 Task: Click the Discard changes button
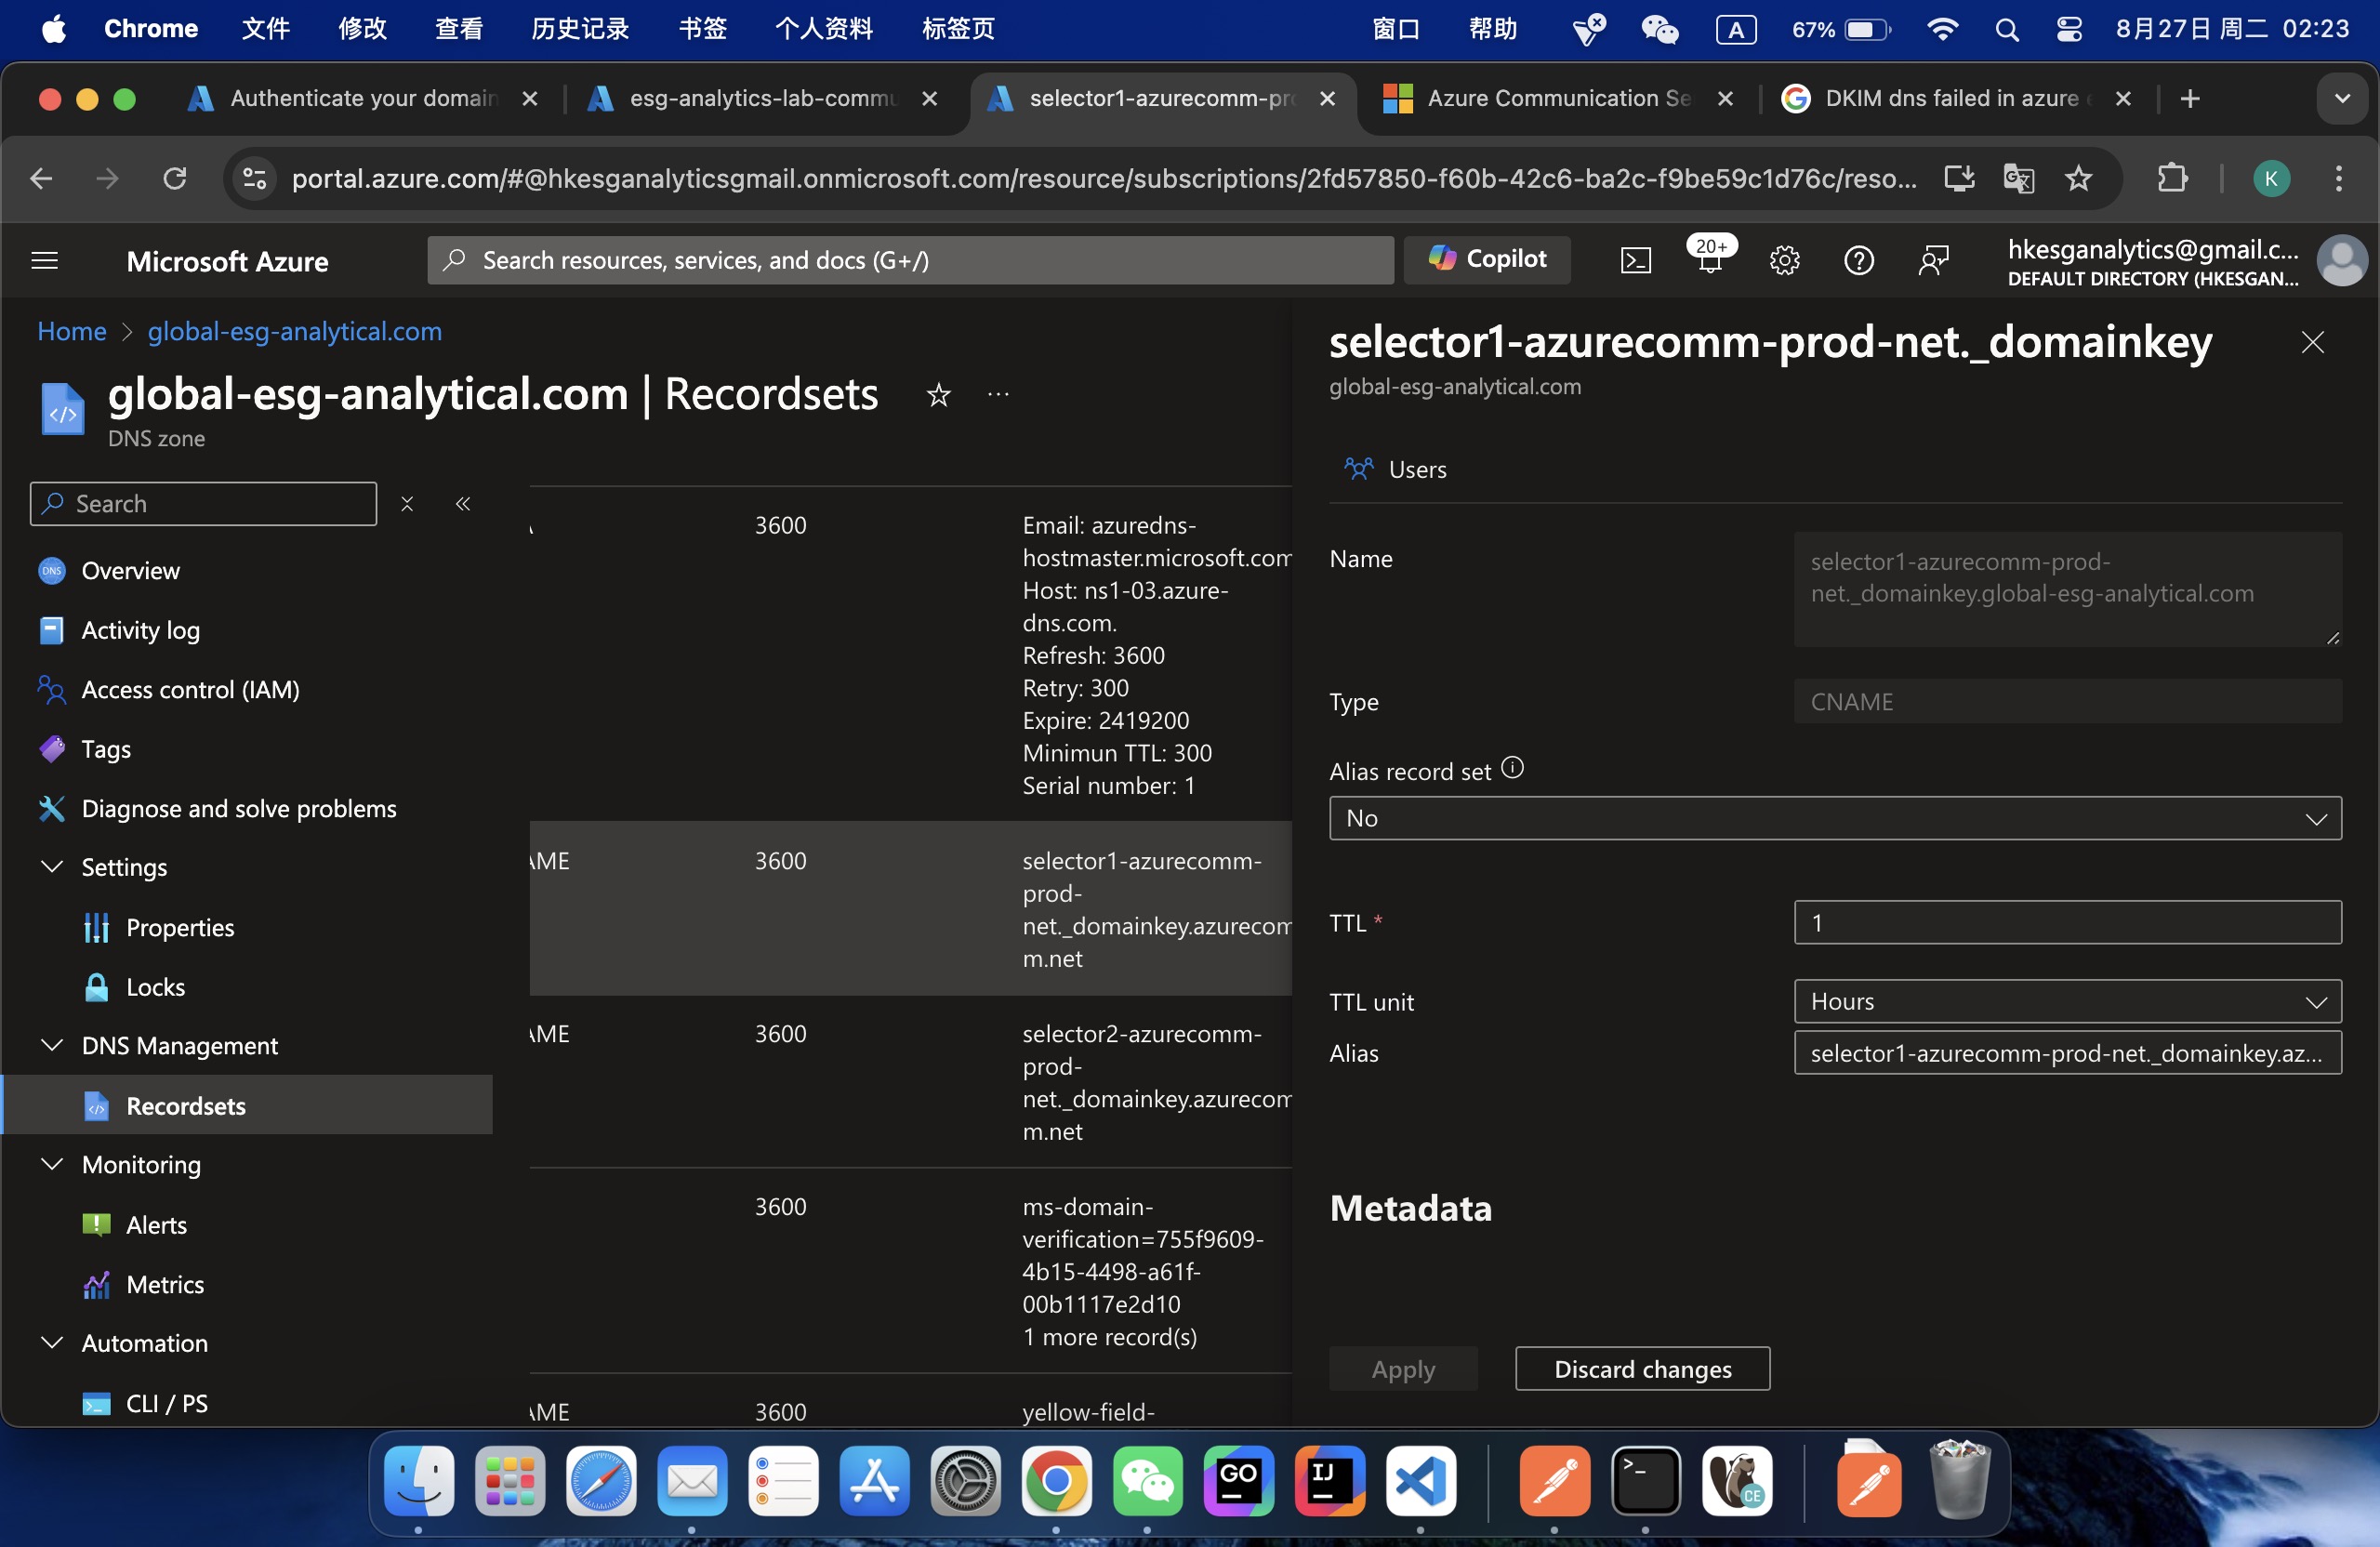click(x=1642, y=1368)
